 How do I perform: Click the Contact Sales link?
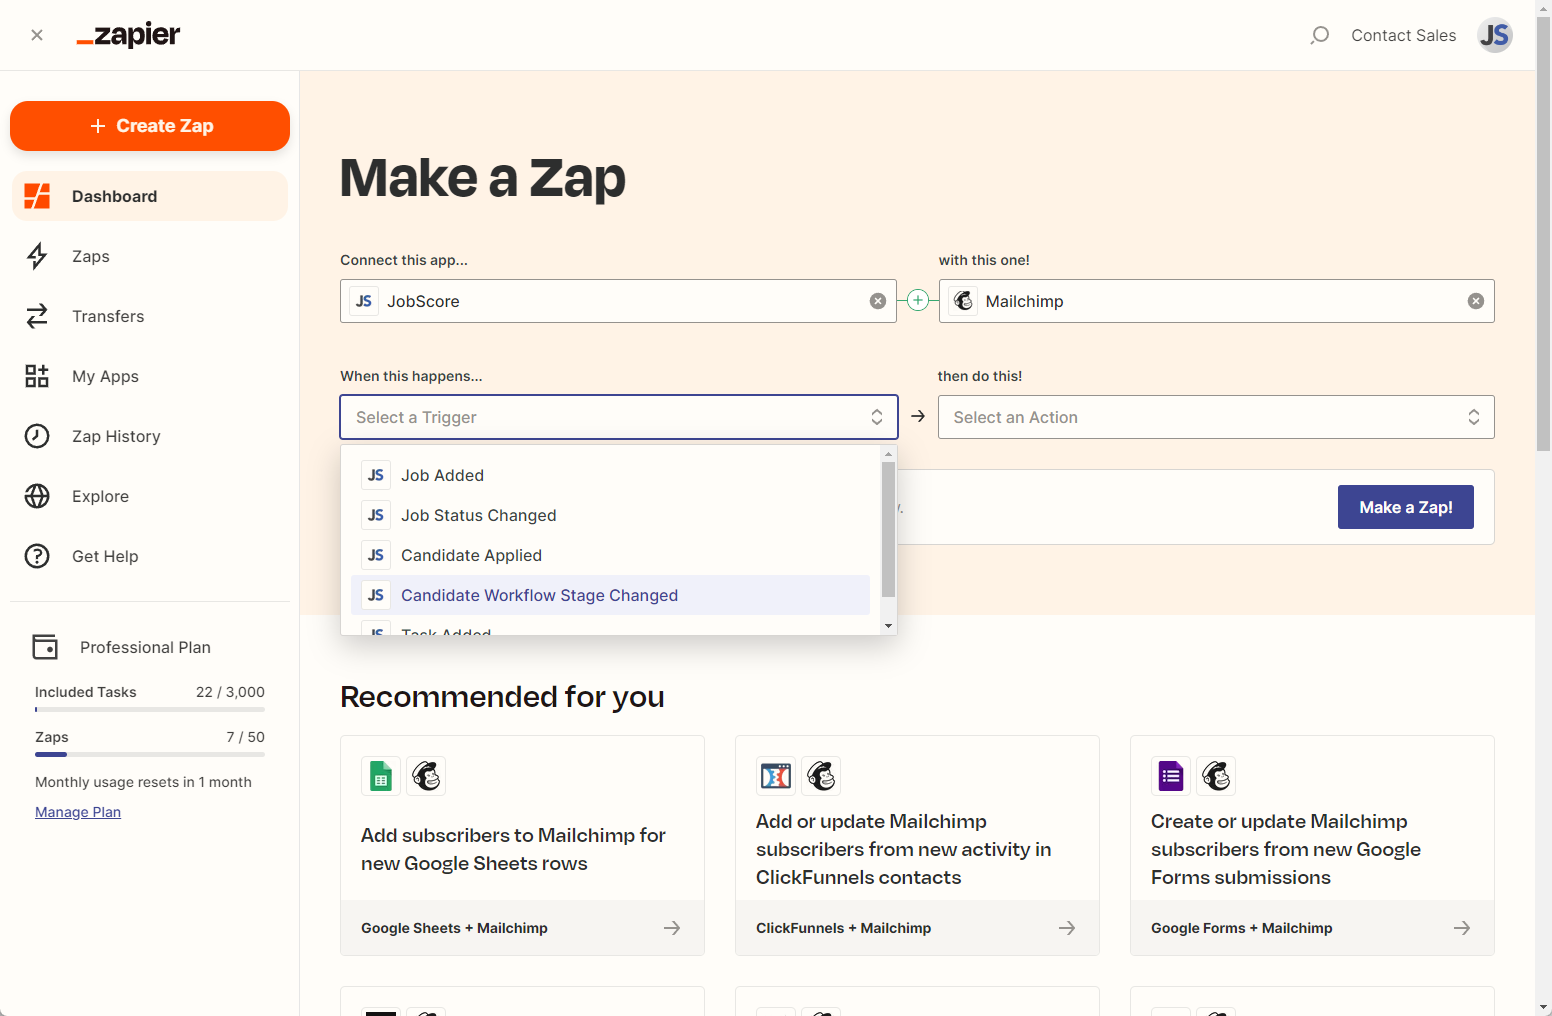pos(1404,35)
